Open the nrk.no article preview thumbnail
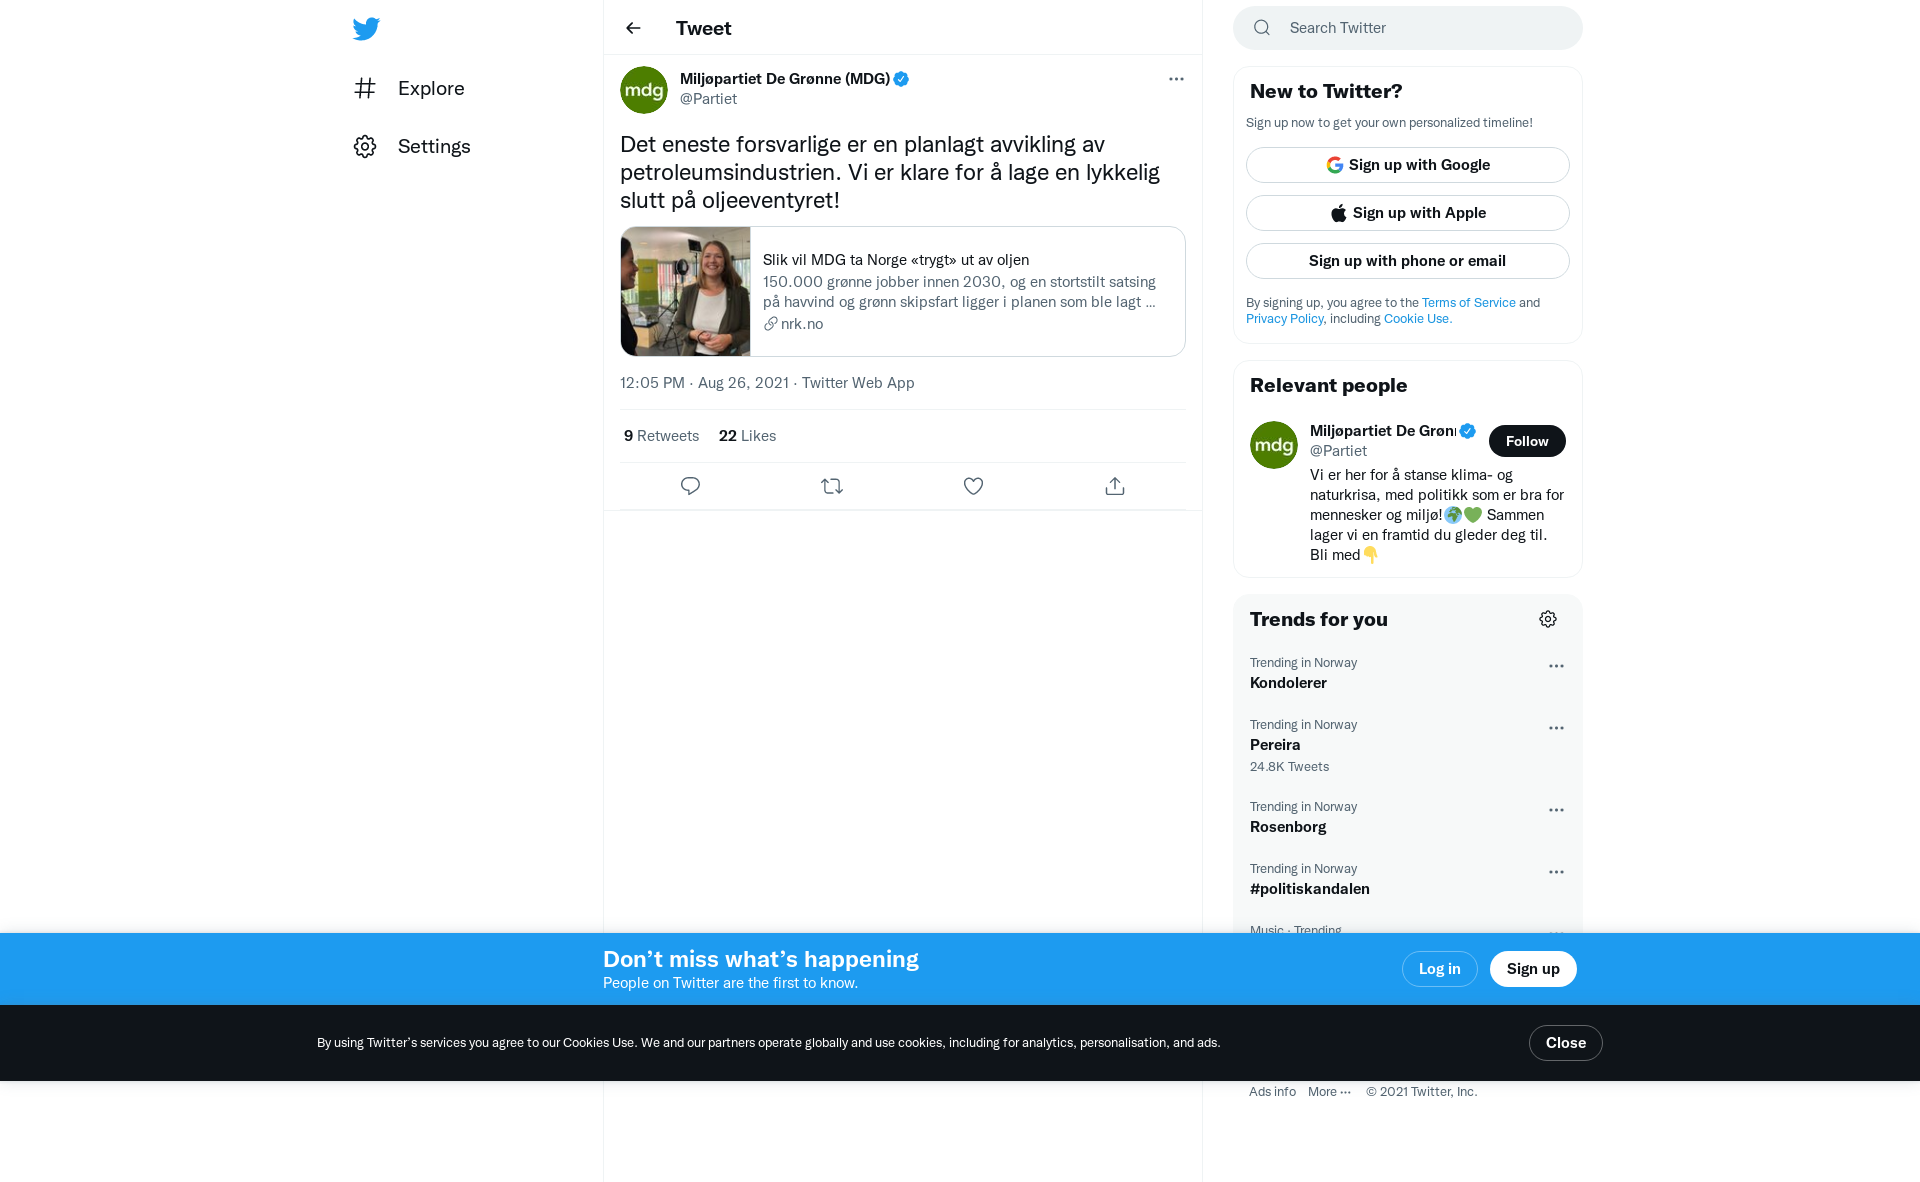Image resolution: width=1920 pixels, height=1182 pixels. (x=686, y=291)
